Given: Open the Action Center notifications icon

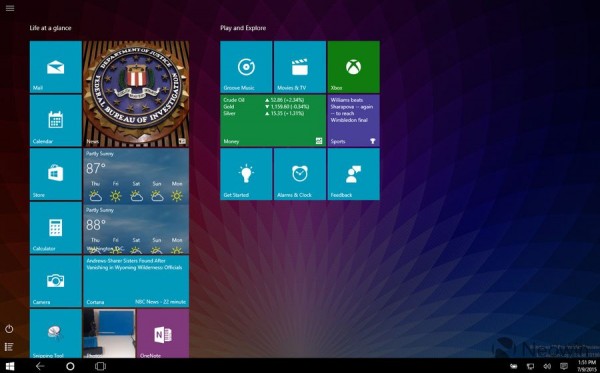Looking at the screenshot, I should (x=564, y=366).
